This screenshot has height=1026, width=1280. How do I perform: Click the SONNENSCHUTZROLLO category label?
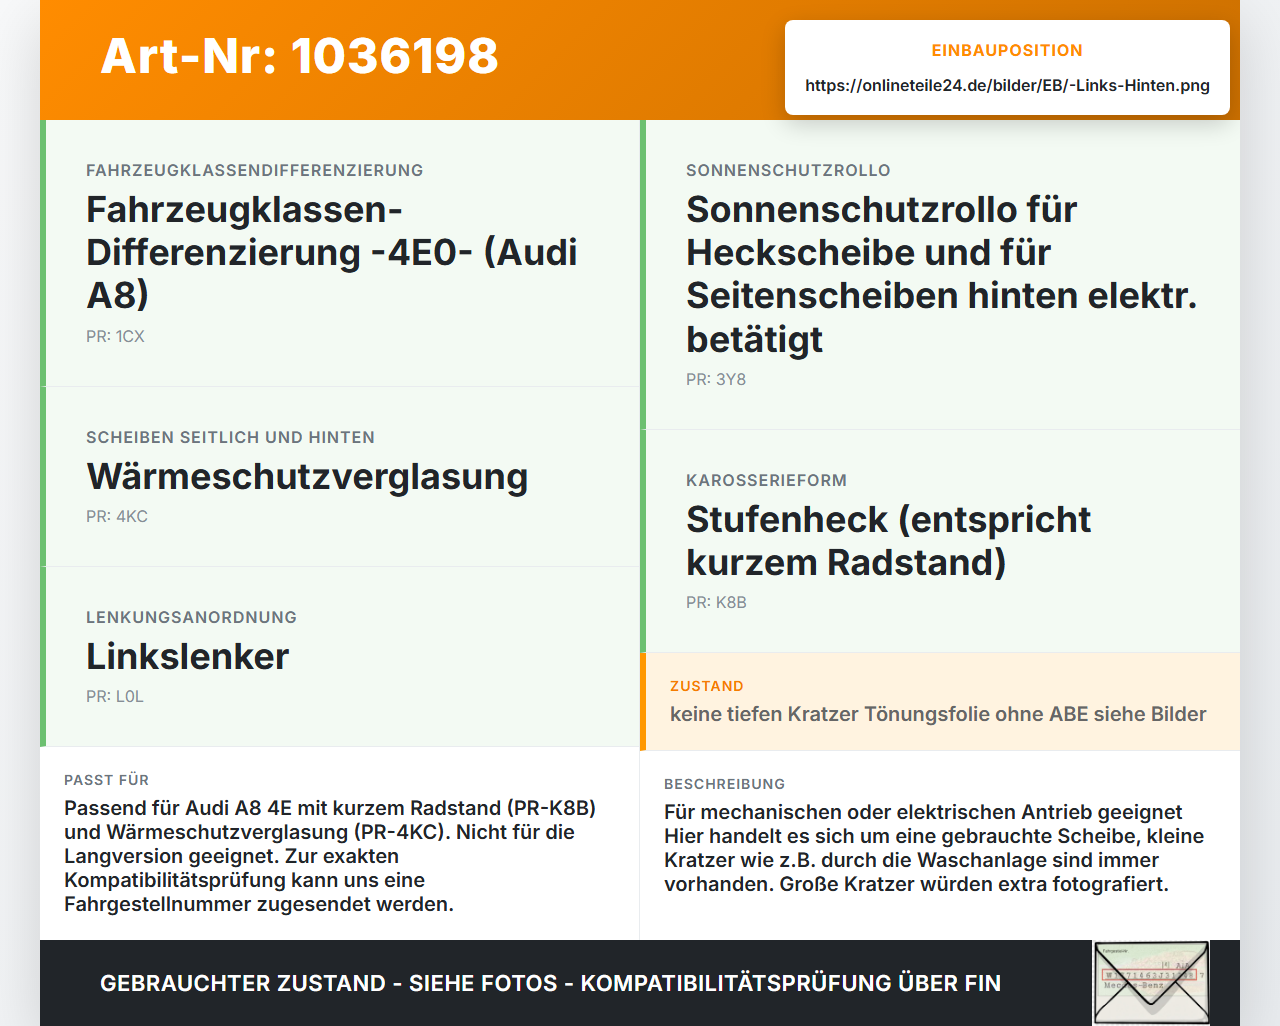tap(788, 170)
